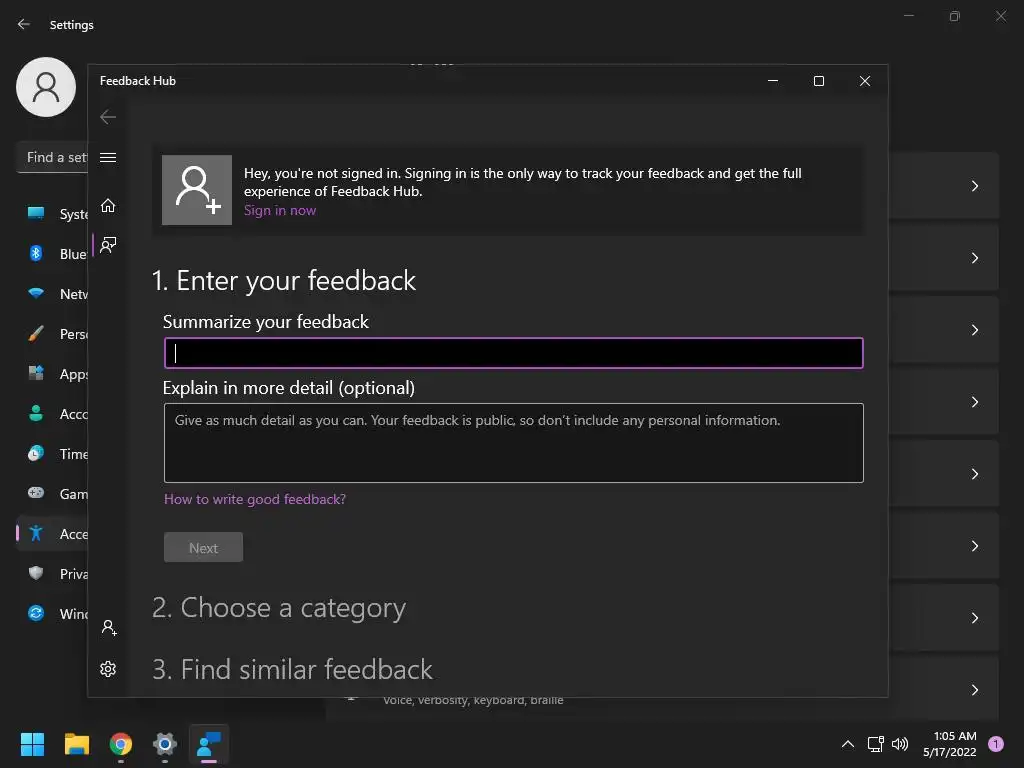Open the Windows Start menu

tap(32, 744)
